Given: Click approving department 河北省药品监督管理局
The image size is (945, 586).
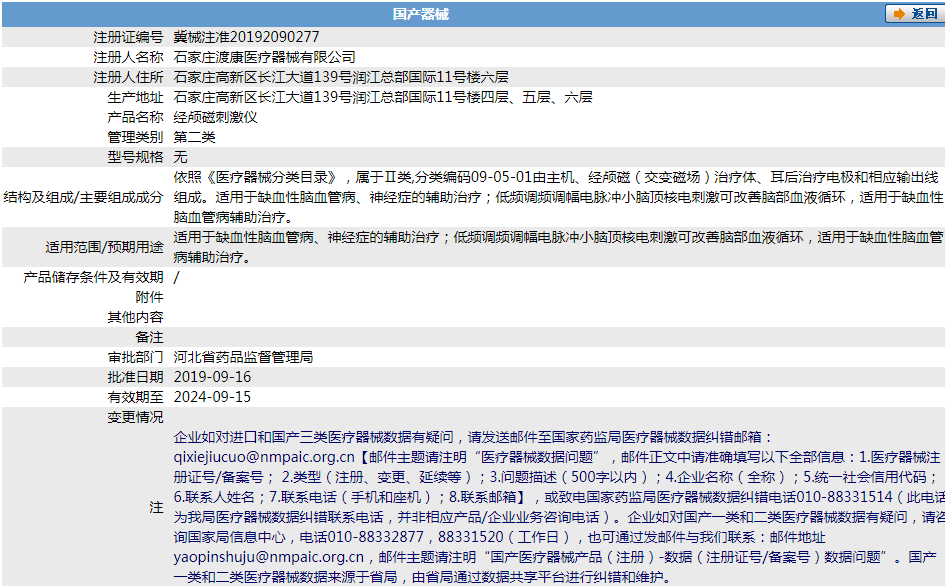Looking at the screenshot, I should tap(243, 357).
